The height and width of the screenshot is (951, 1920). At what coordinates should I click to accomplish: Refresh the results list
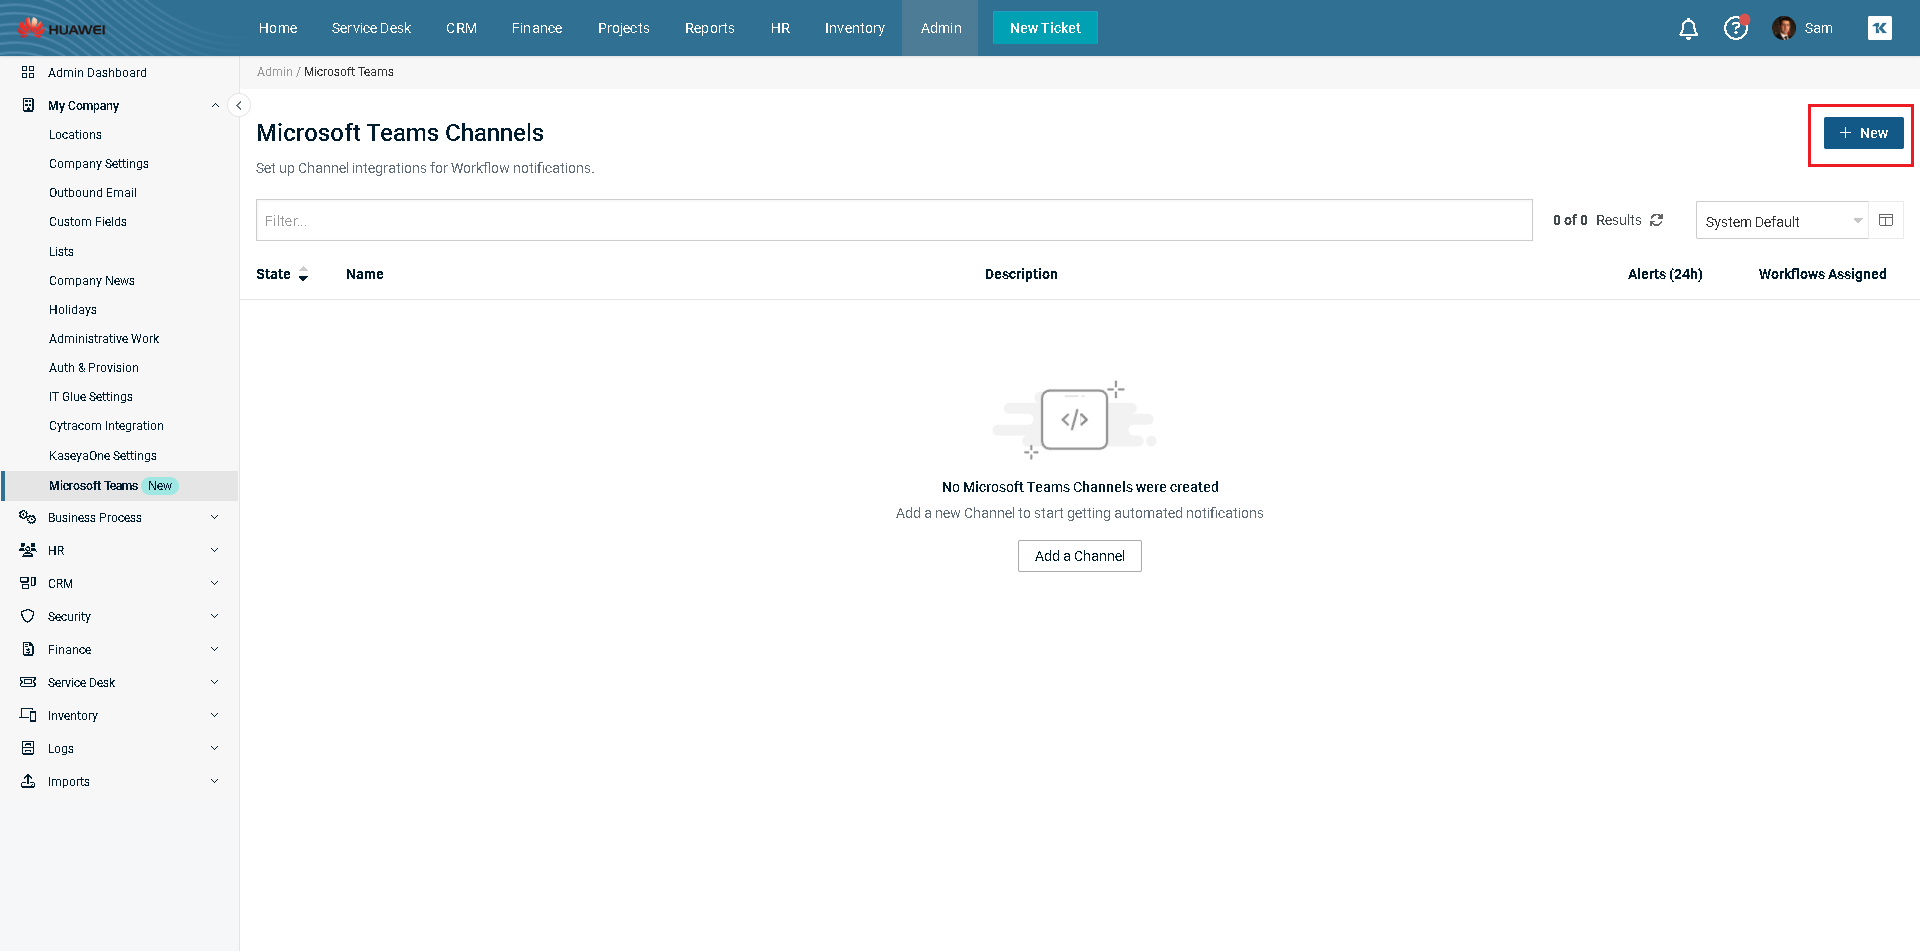pyautogui.click(x=1657, y=220)
